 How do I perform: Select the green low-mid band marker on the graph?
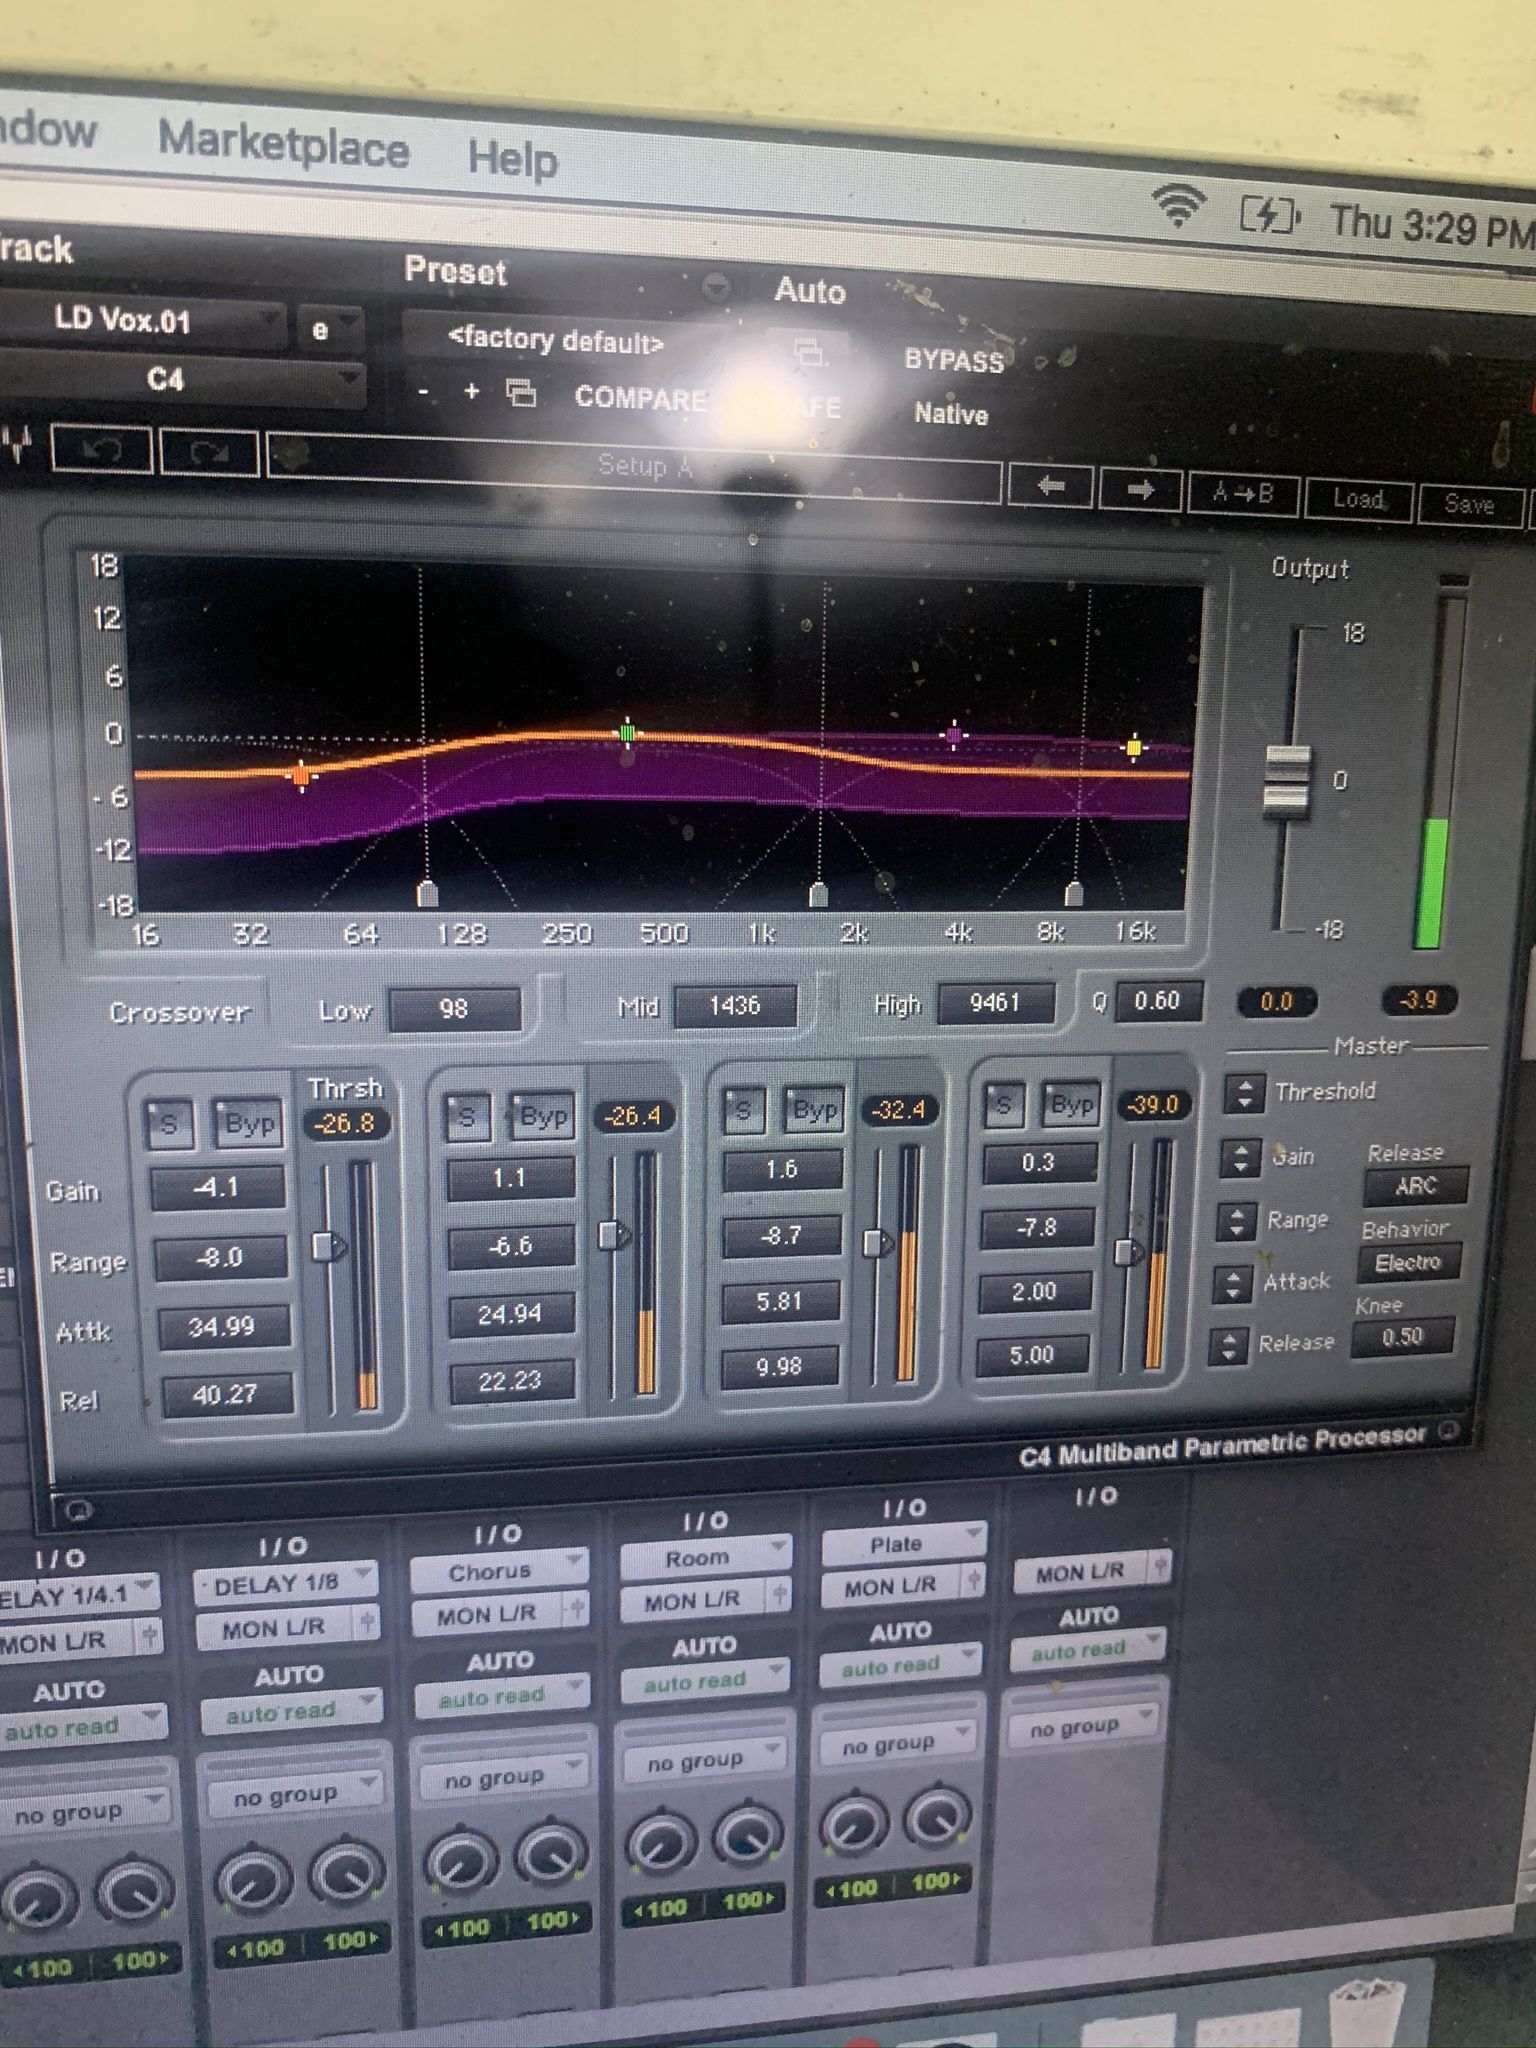[627, 733]
